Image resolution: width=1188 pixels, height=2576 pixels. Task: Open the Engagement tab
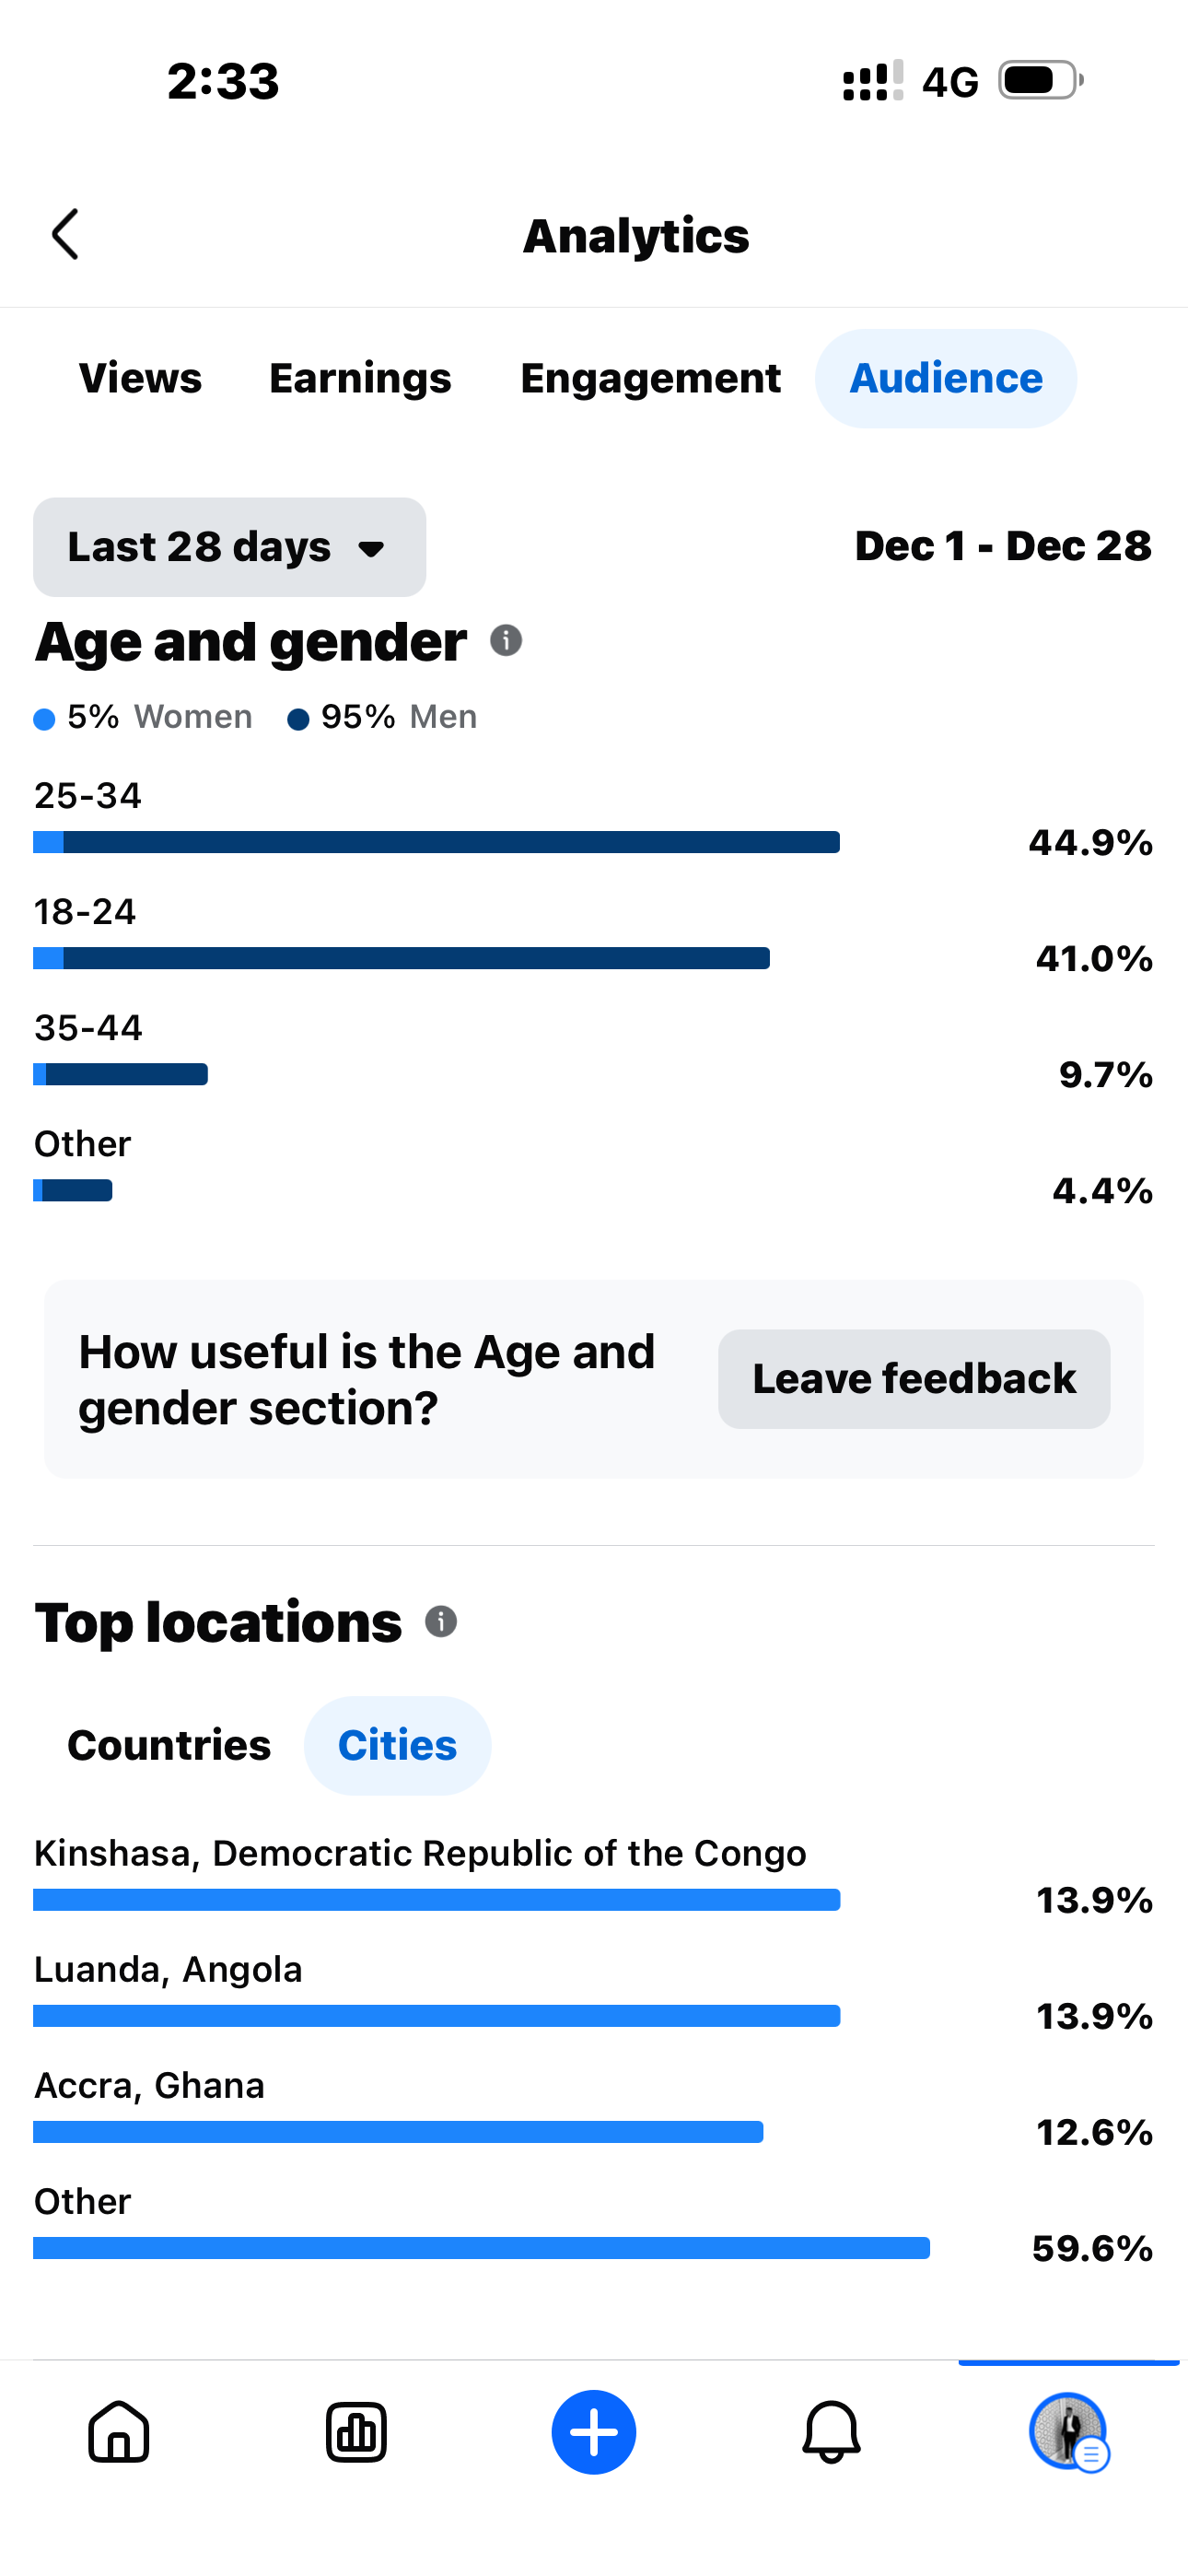point(650,378)
